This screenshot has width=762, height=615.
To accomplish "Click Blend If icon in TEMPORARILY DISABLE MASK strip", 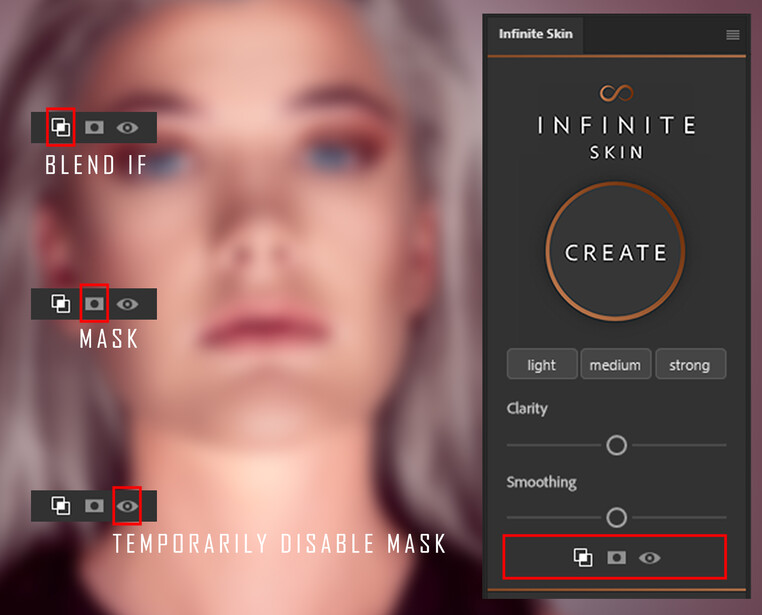I will point(61,506).
